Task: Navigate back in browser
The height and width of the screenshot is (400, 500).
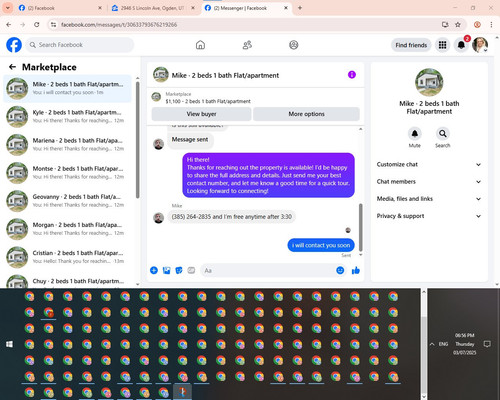Action: (x=9, y=24)
